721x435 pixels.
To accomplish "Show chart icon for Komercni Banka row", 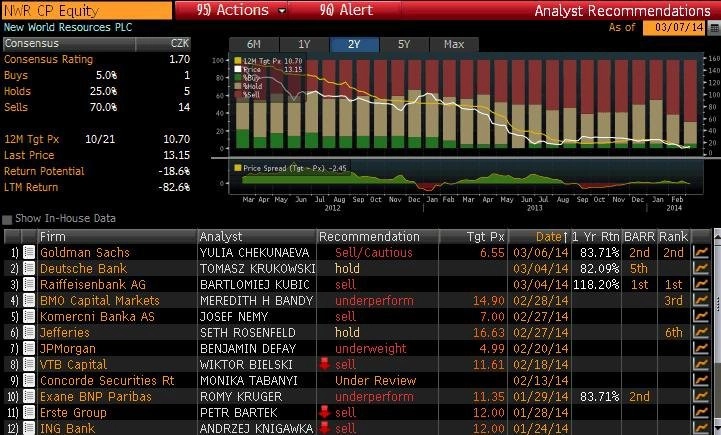I will click(x=701, y=316).
